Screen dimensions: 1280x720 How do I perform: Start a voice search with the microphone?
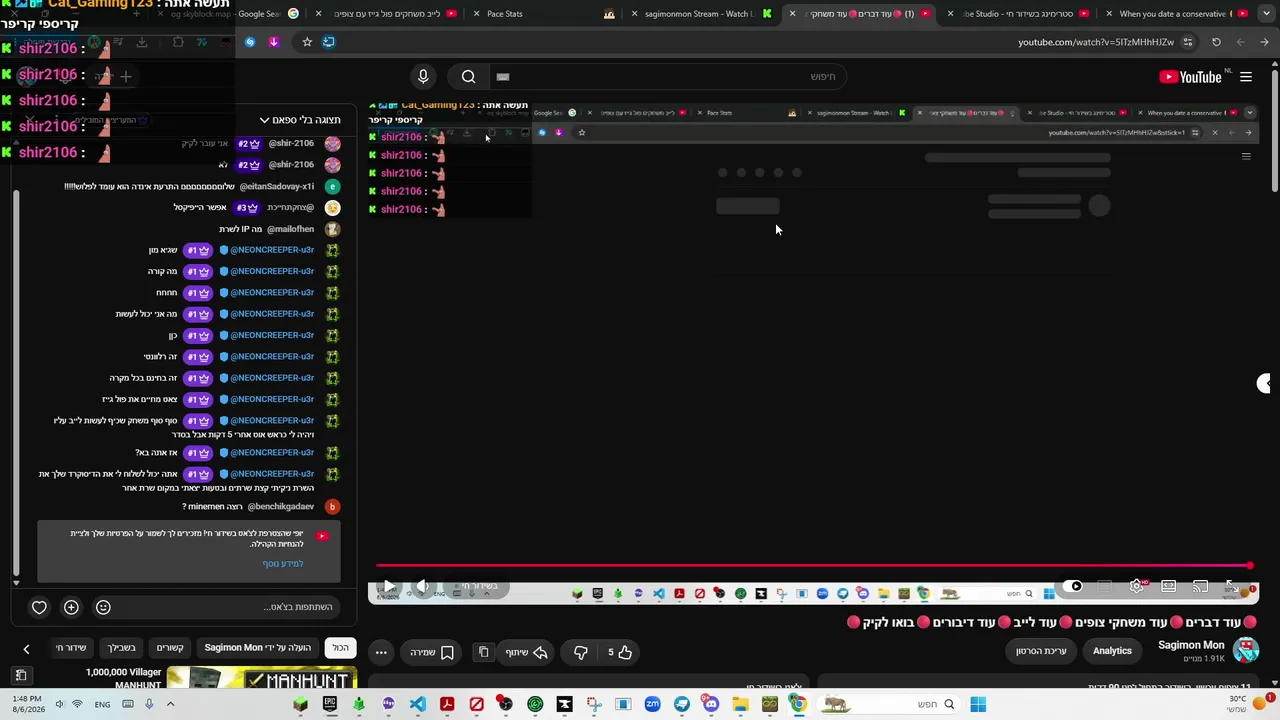click(x=423, y=77)
